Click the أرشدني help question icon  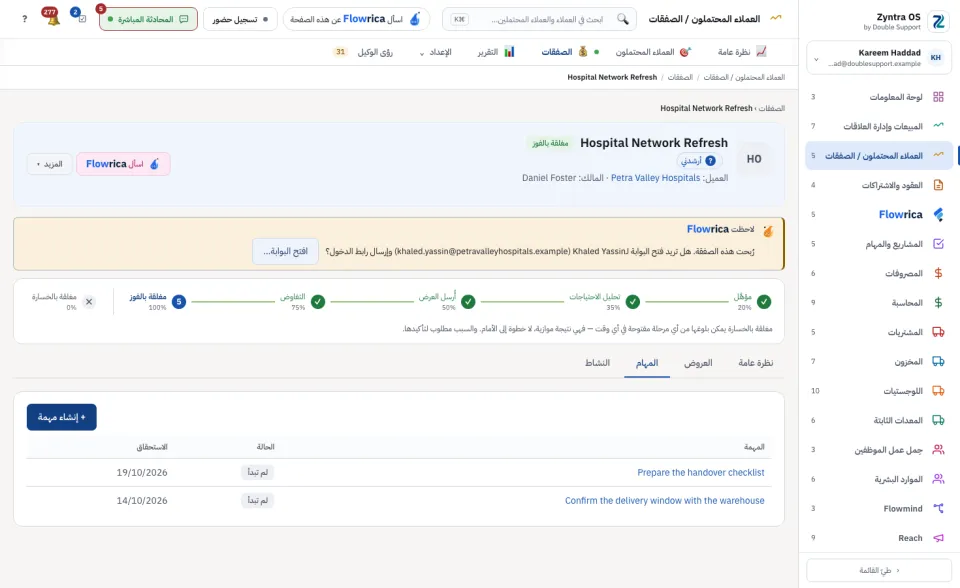pyautogui.click(x=710, y=160)
